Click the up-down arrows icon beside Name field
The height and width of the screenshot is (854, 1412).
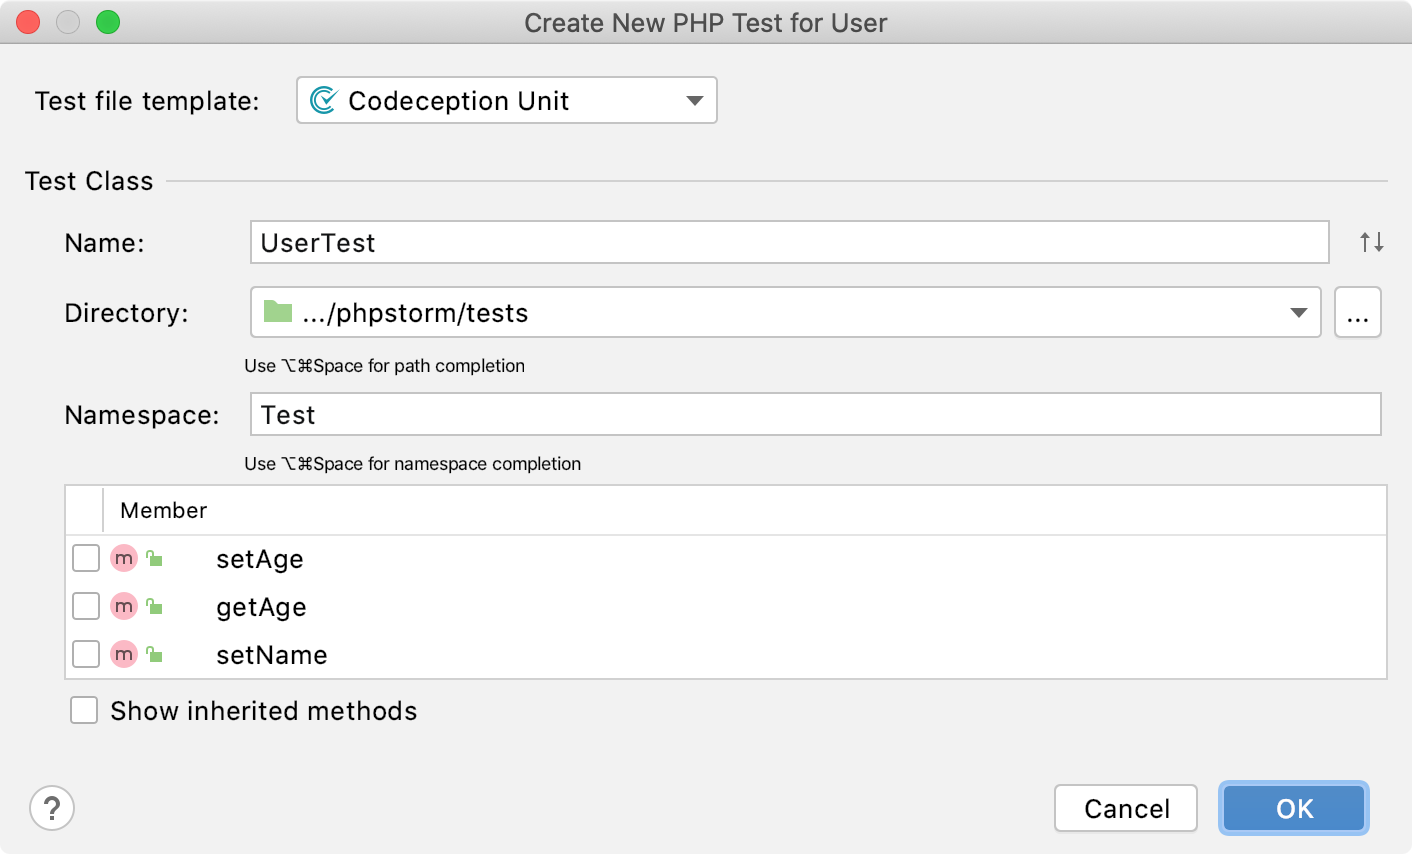point(1370,242)
